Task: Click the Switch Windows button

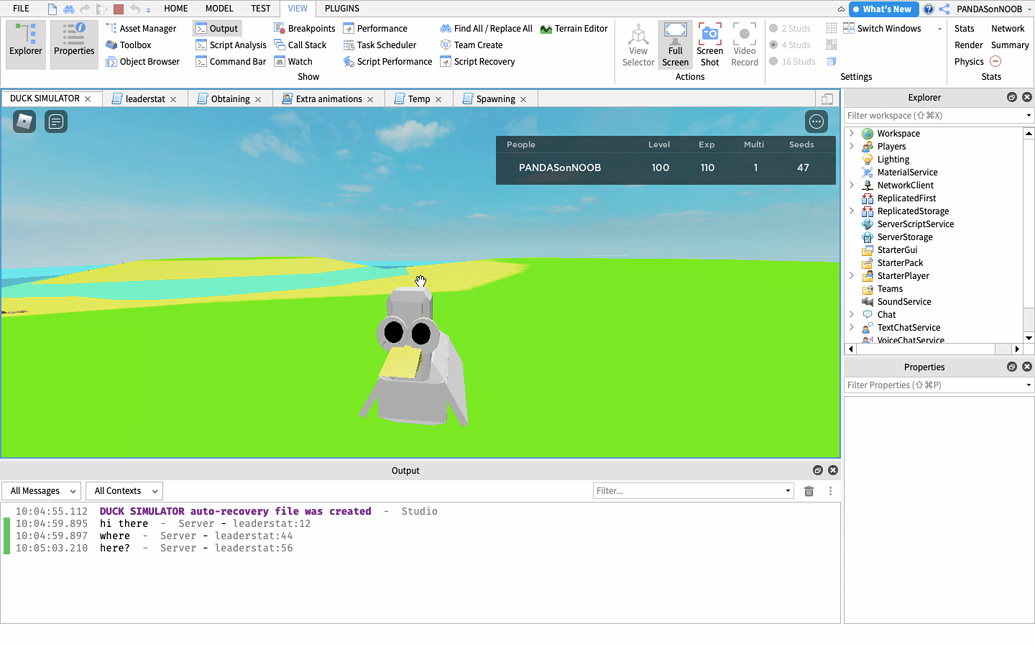Action: [x=882, y=28]
